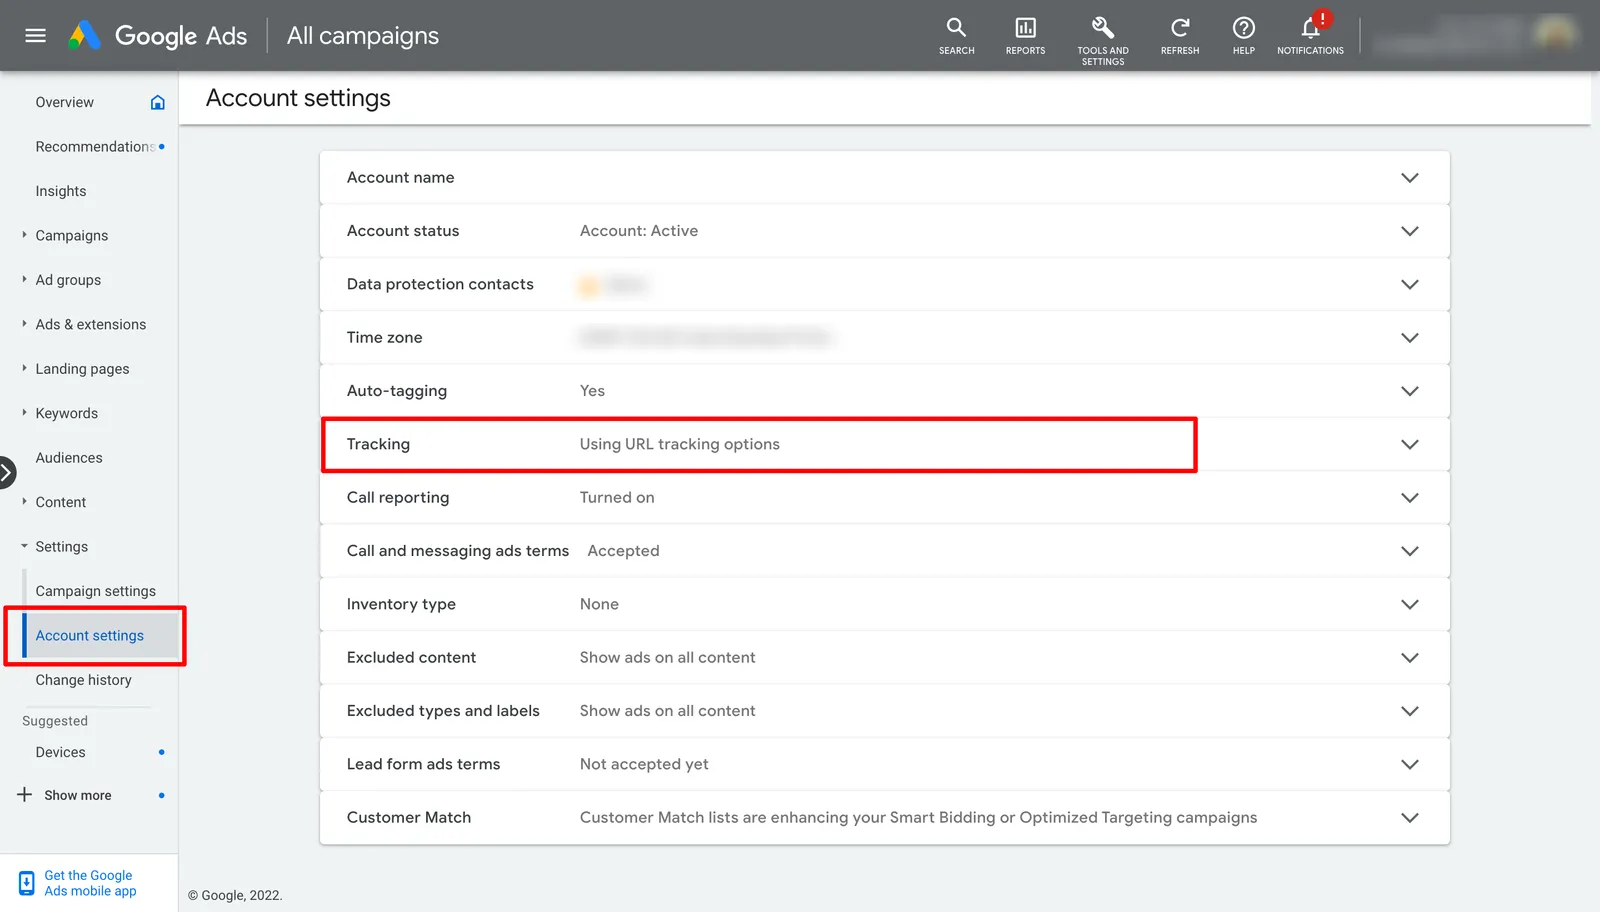Click the All campaigns header title
The image size is (1600, 912).
coord(363,36)
